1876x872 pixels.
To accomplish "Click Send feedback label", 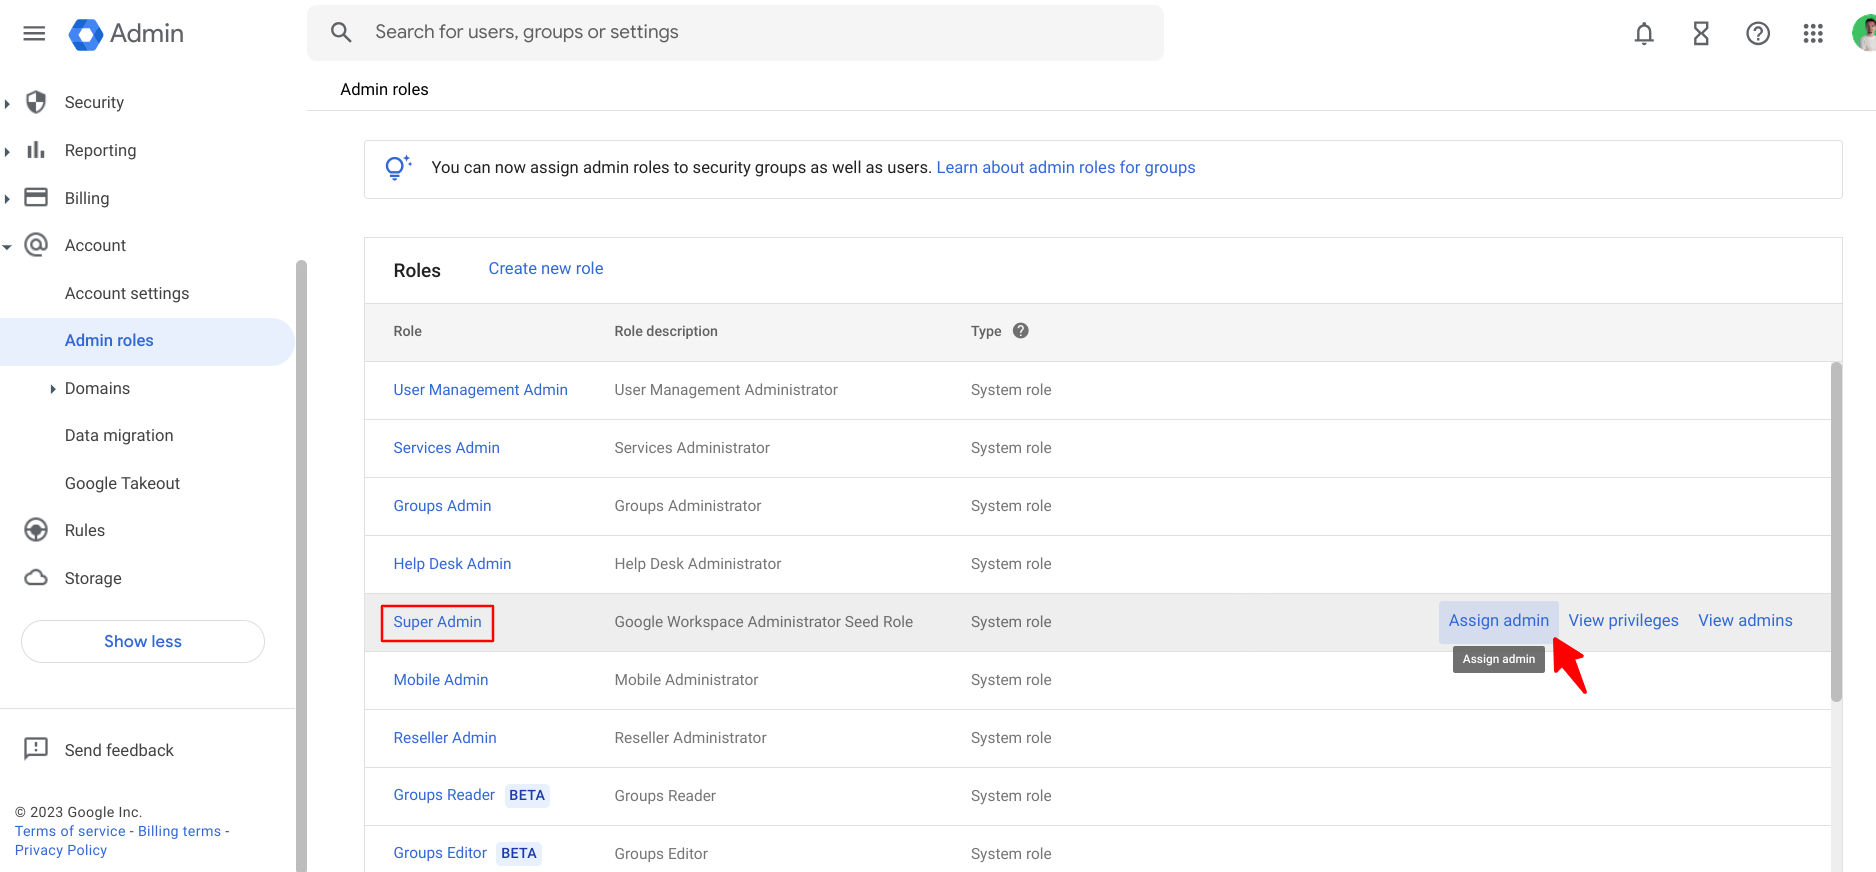I will pyautogui.click(x=119, y=750).
